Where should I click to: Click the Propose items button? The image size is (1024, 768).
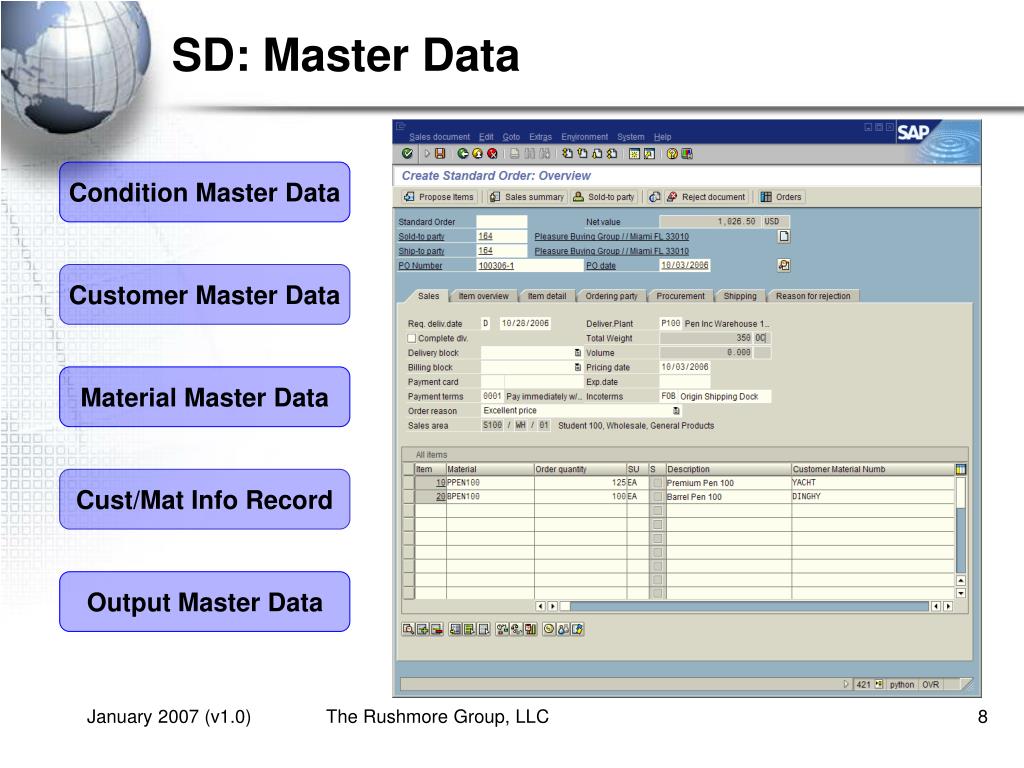pyautogui.click(x=439, y=197)
